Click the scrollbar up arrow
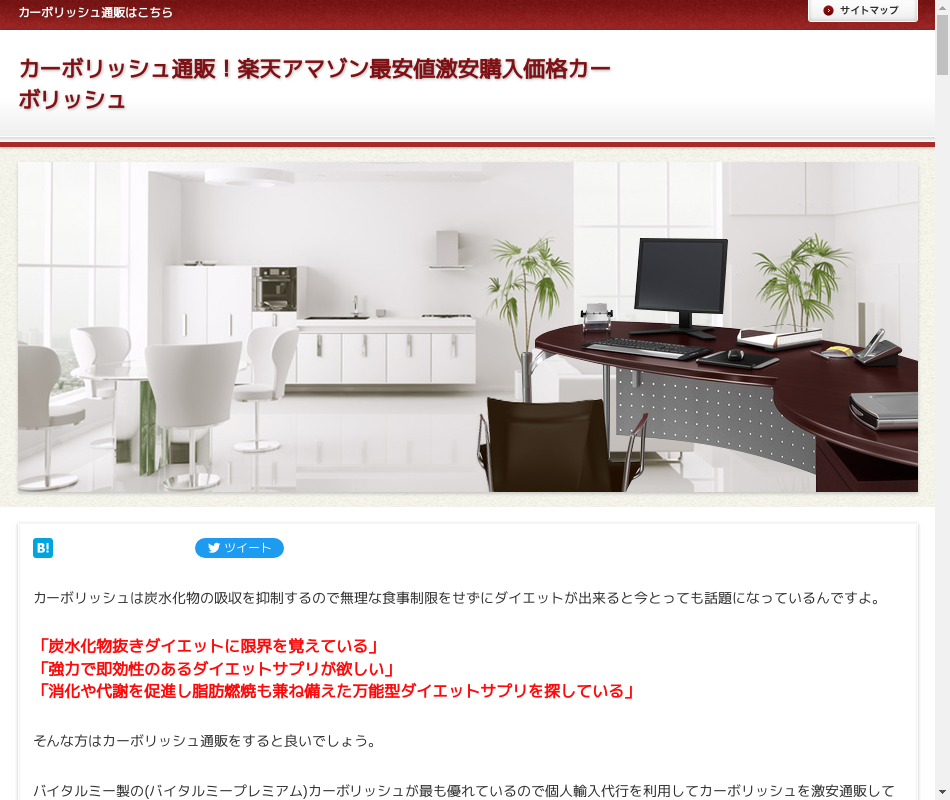Viewport: 950px width, 800px height. click(942, 7)
